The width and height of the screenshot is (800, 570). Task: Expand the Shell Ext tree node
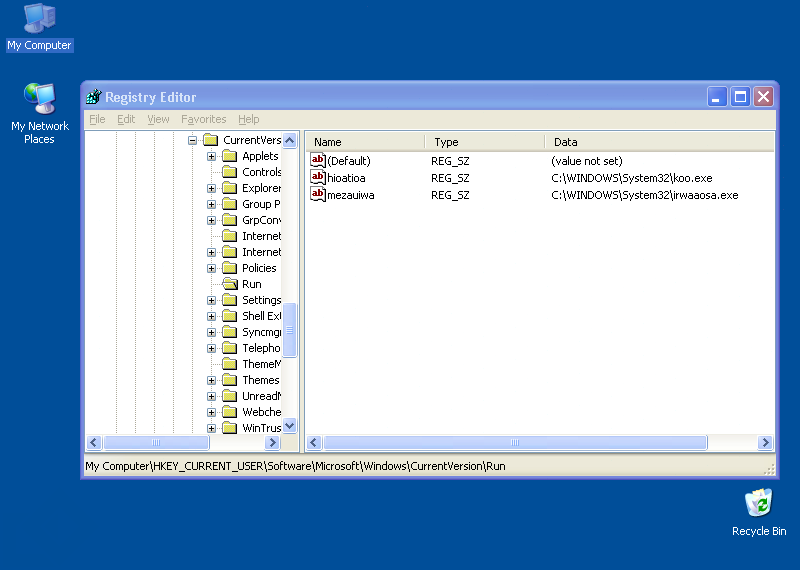[x=211, y=316]
